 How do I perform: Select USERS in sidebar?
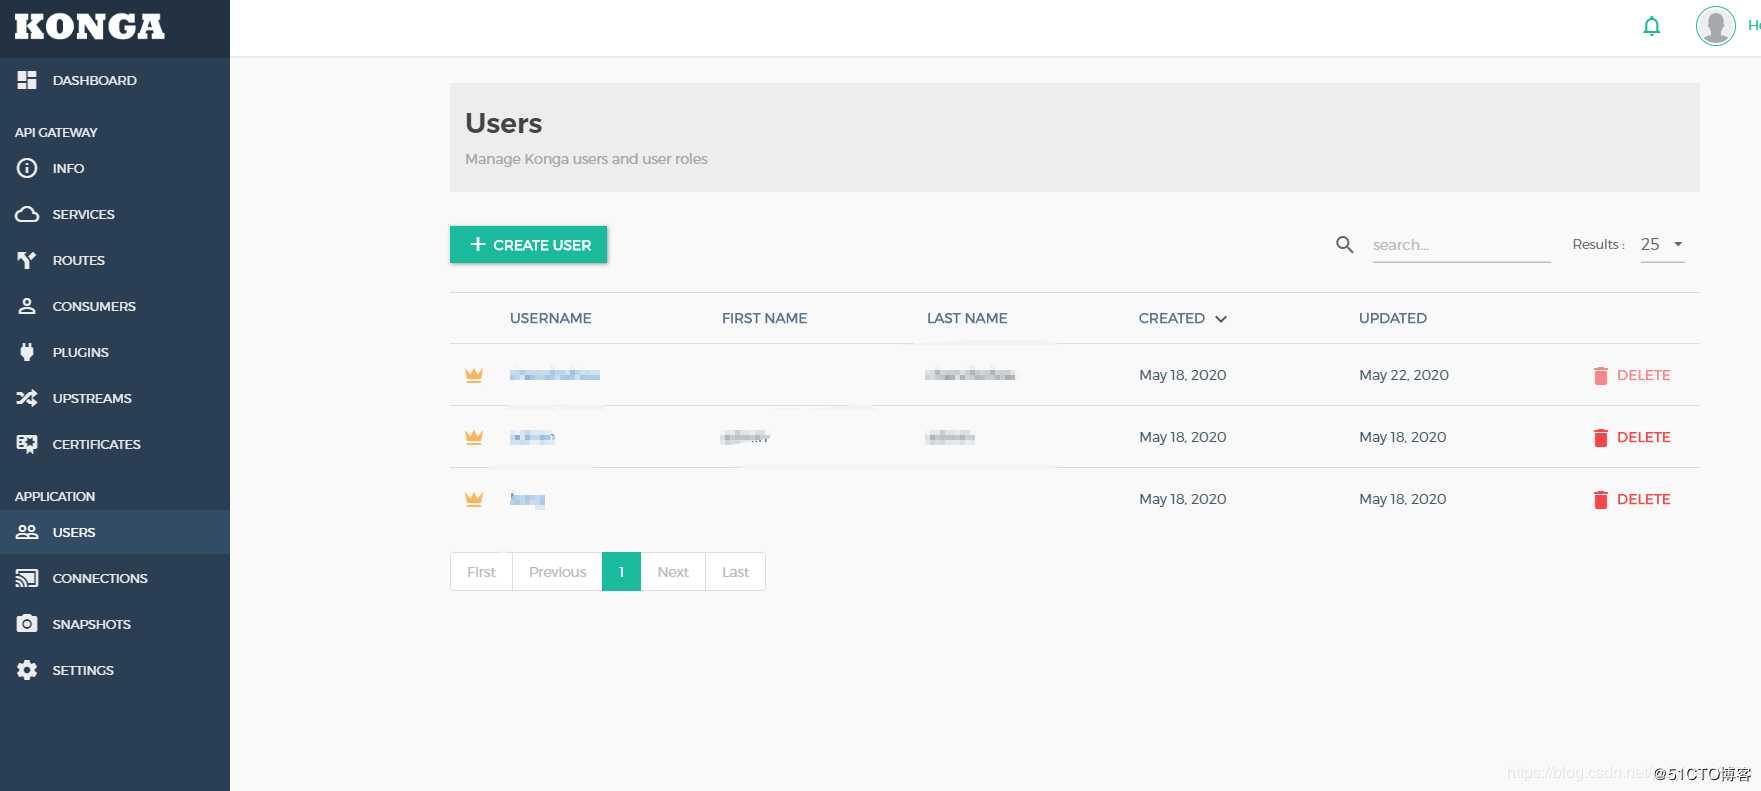coord(115,532)
